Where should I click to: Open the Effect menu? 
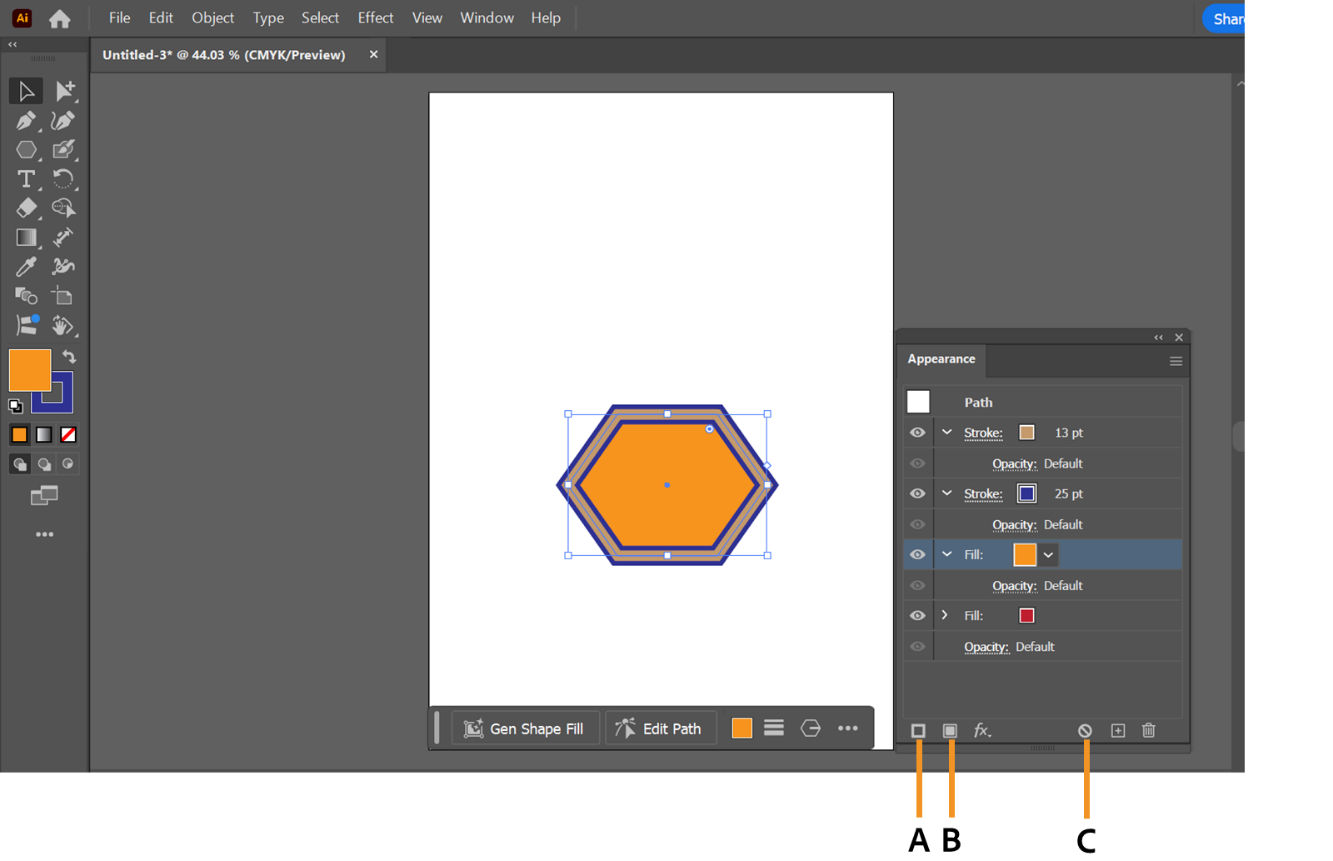point(375,17)
